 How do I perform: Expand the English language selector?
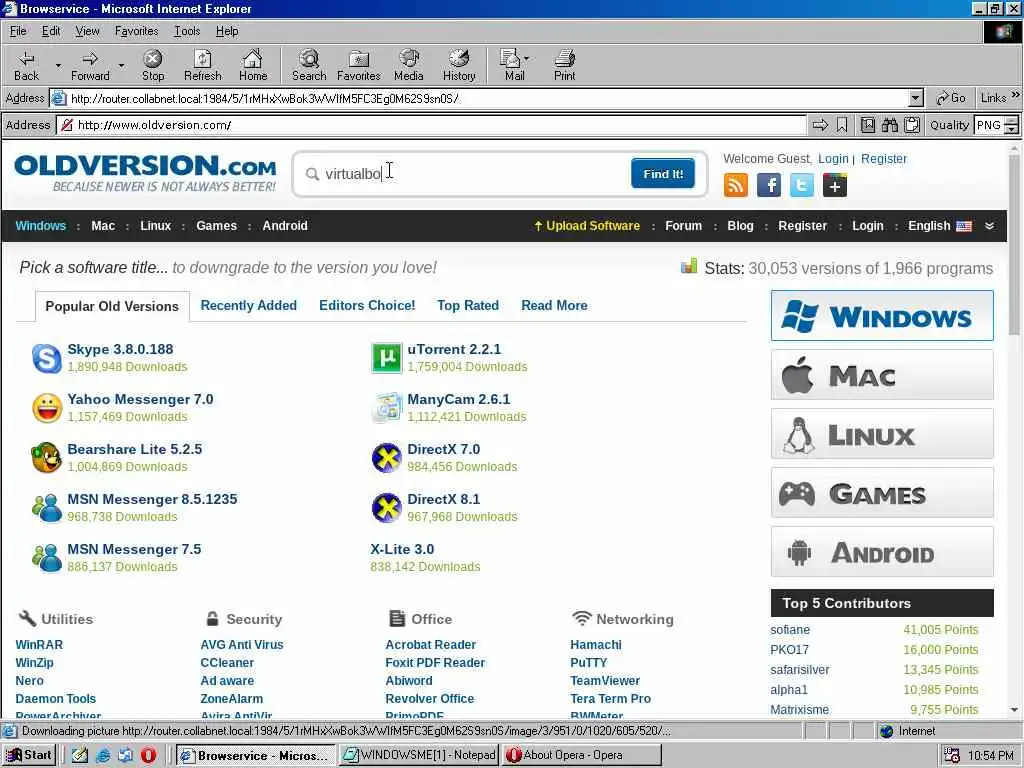point(940,226)
